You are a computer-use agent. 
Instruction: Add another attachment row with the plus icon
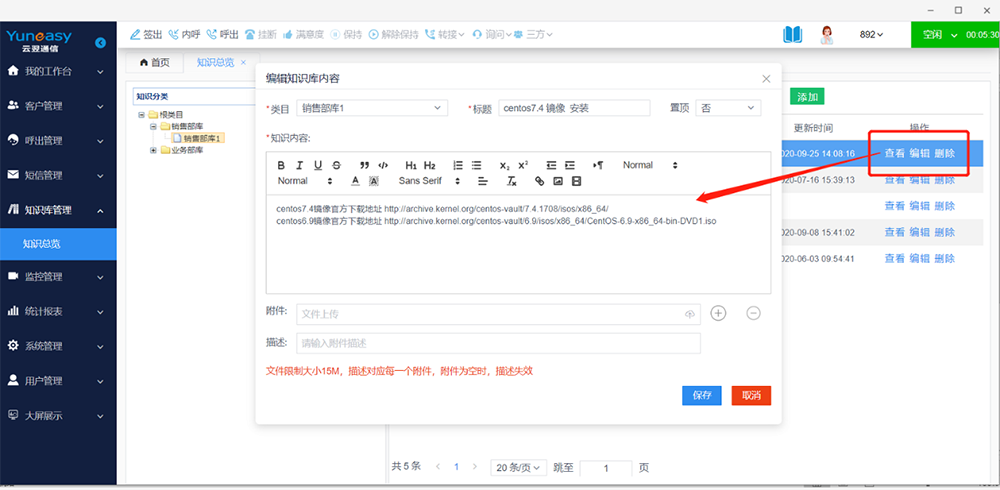[719, 313]
